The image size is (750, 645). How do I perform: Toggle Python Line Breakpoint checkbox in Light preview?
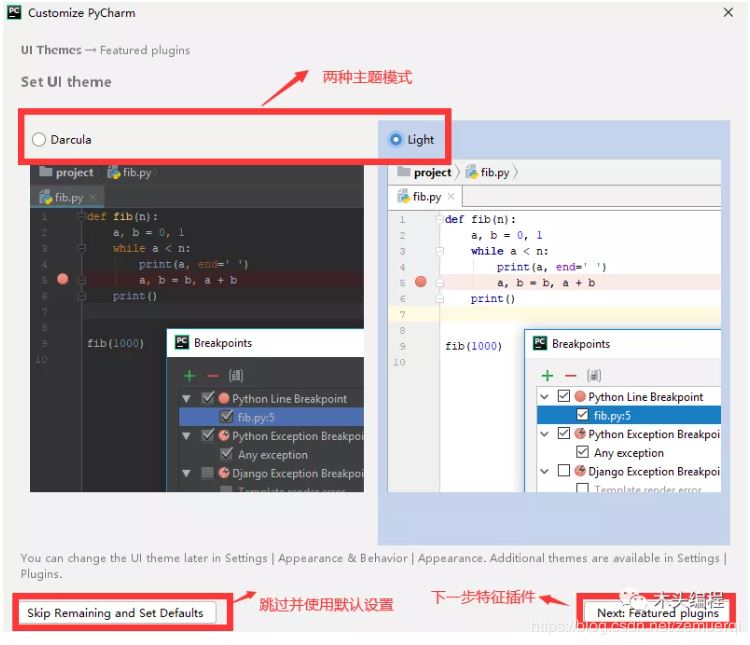(x=563, y=396)
